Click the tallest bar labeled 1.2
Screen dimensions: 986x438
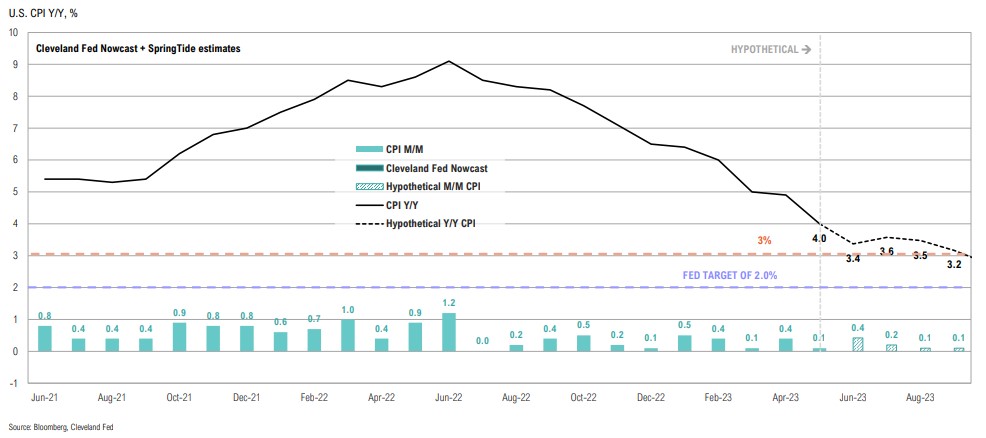click(x=448, y=332)
